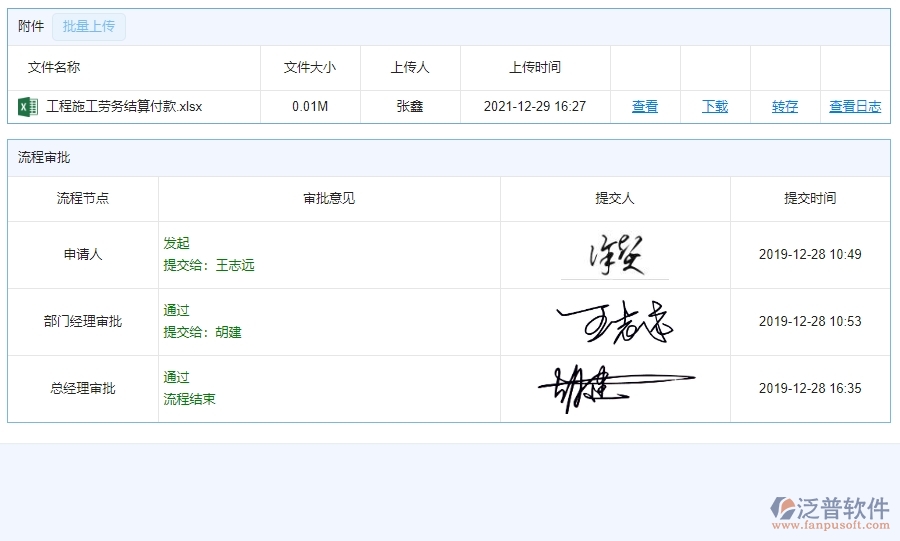The image size is (900, 541).
Task: Click the 转存 link
Action: 785,107
